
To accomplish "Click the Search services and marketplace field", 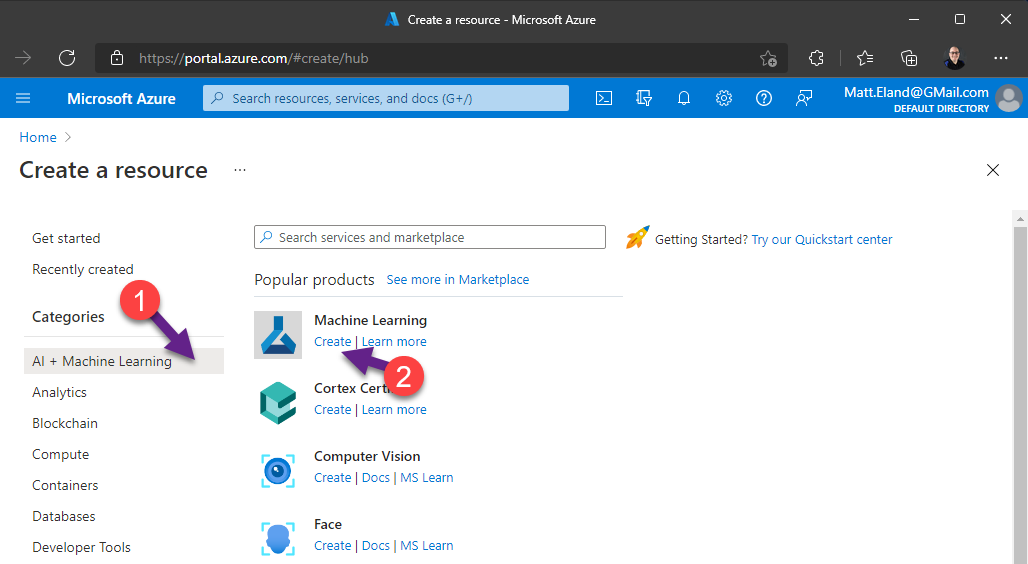I will point(429,237).
